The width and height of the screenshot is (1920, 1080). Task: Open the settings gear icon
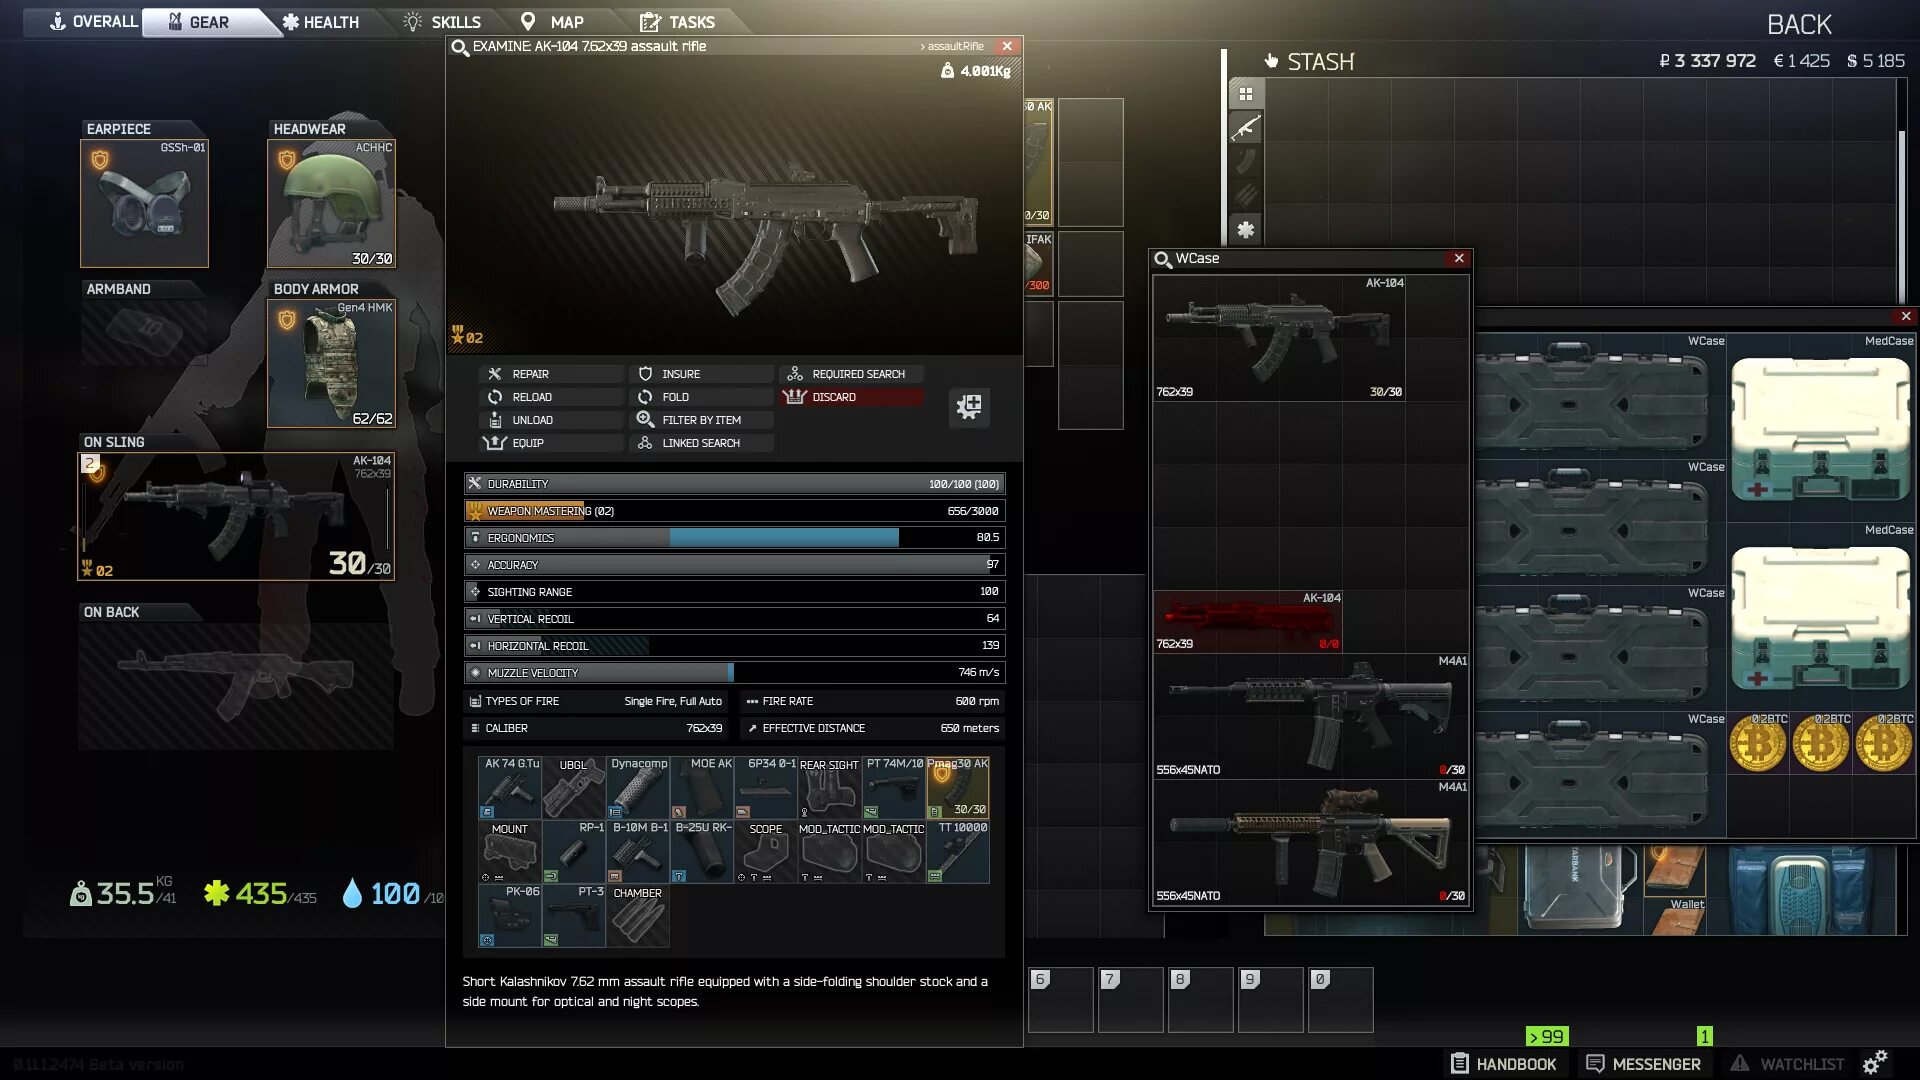coord(1875,1062)
